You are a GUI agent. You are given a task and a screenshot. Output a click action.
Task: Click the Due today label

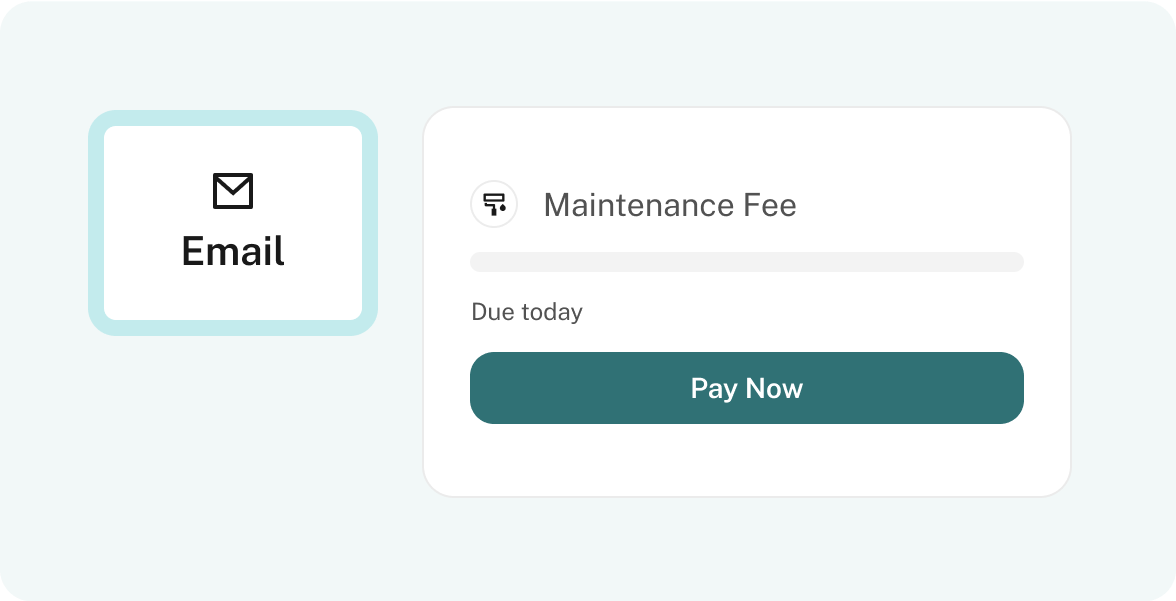tap(526, 312)
